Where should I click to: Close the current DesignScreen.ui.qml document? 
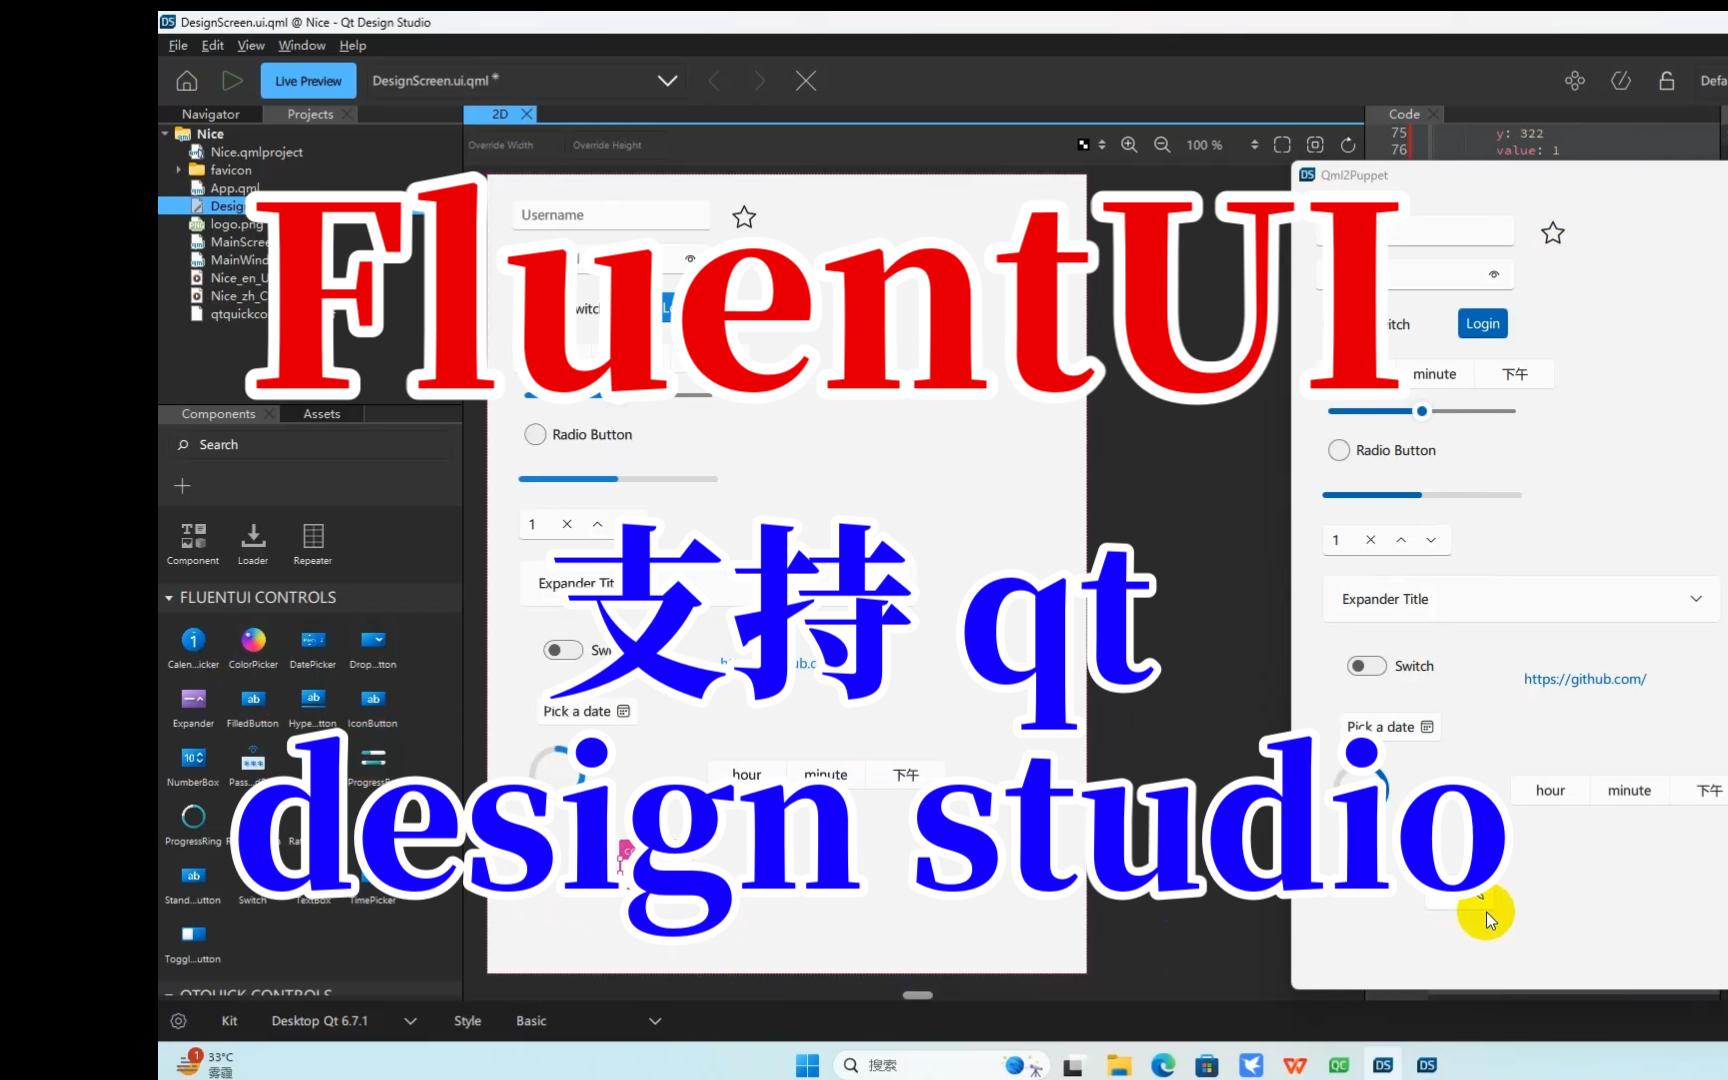point(806,81)
